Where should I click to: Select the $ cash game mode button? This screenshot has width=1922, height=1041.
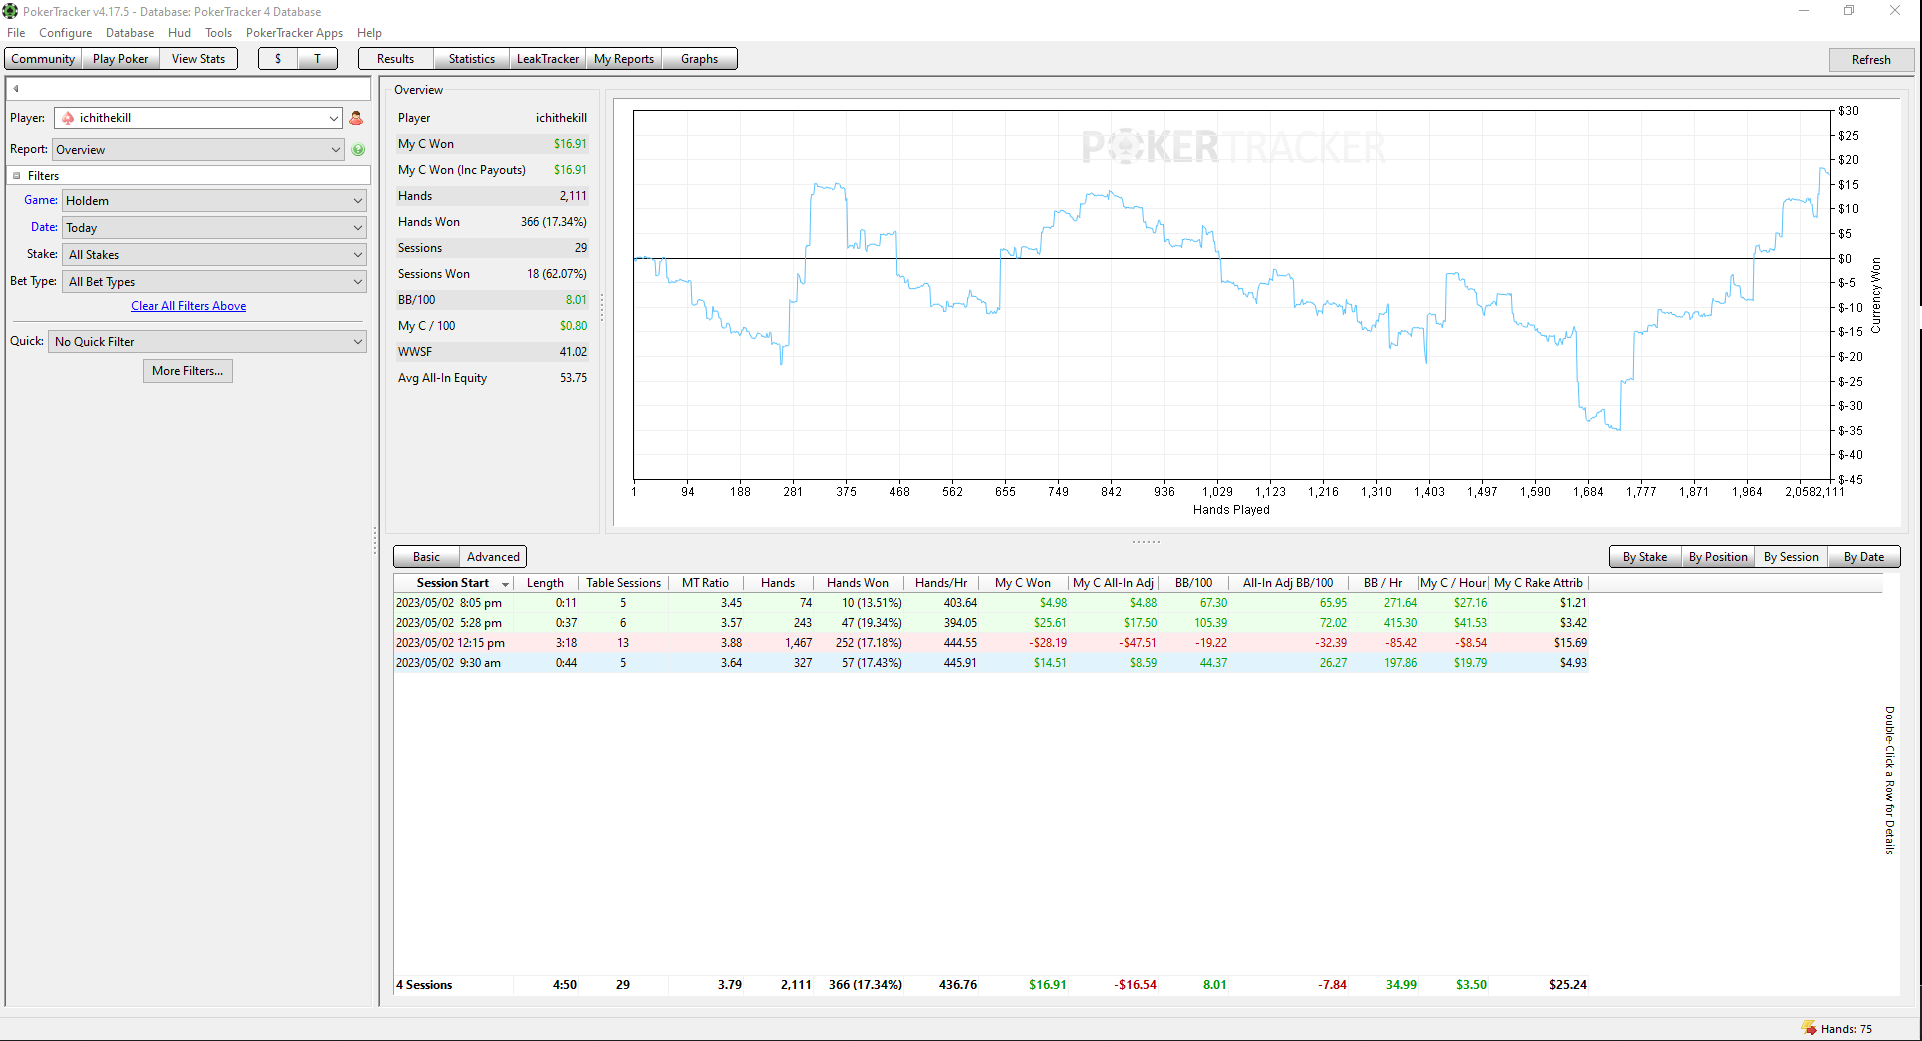[x=278, y=59]
